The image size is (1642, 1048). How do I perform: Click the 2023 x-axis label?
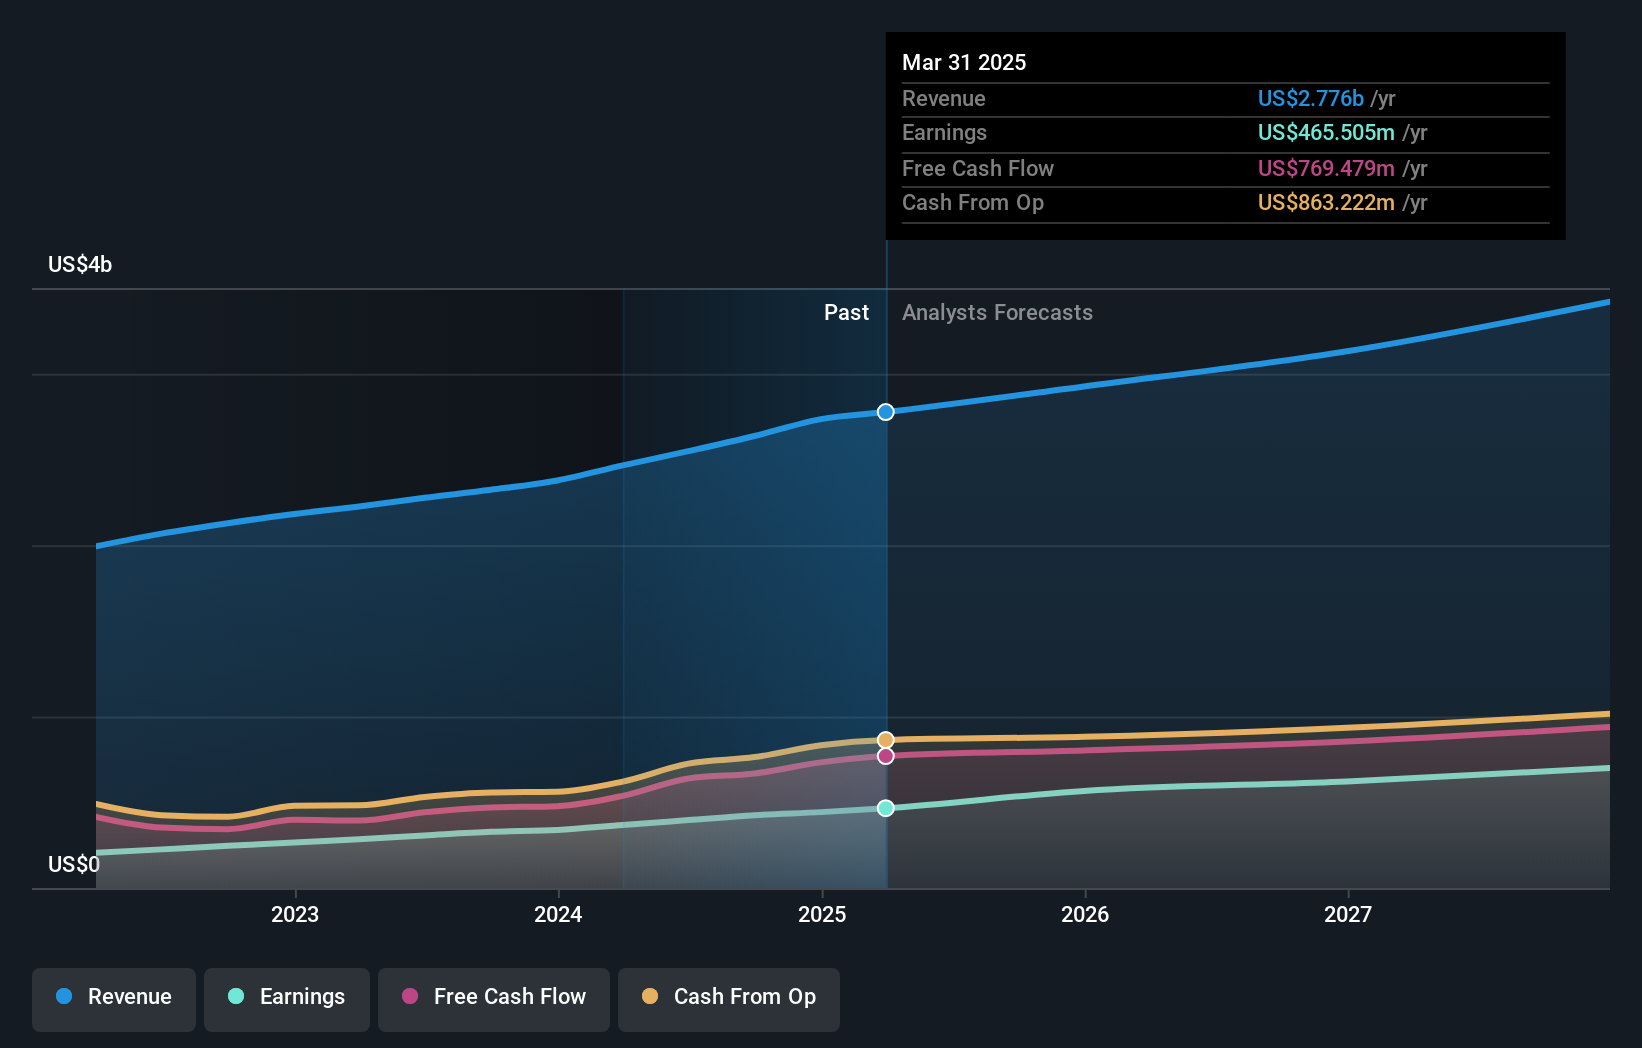[x=295, y=914]
